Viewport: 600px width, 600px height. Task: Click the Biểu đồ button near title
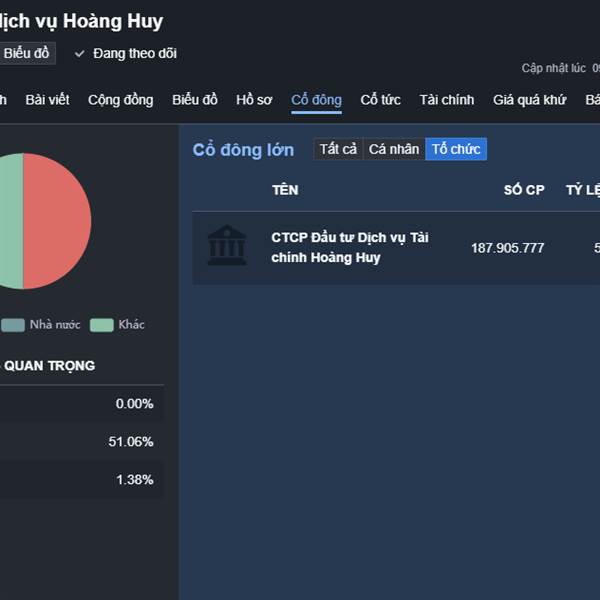pos(26,54)
